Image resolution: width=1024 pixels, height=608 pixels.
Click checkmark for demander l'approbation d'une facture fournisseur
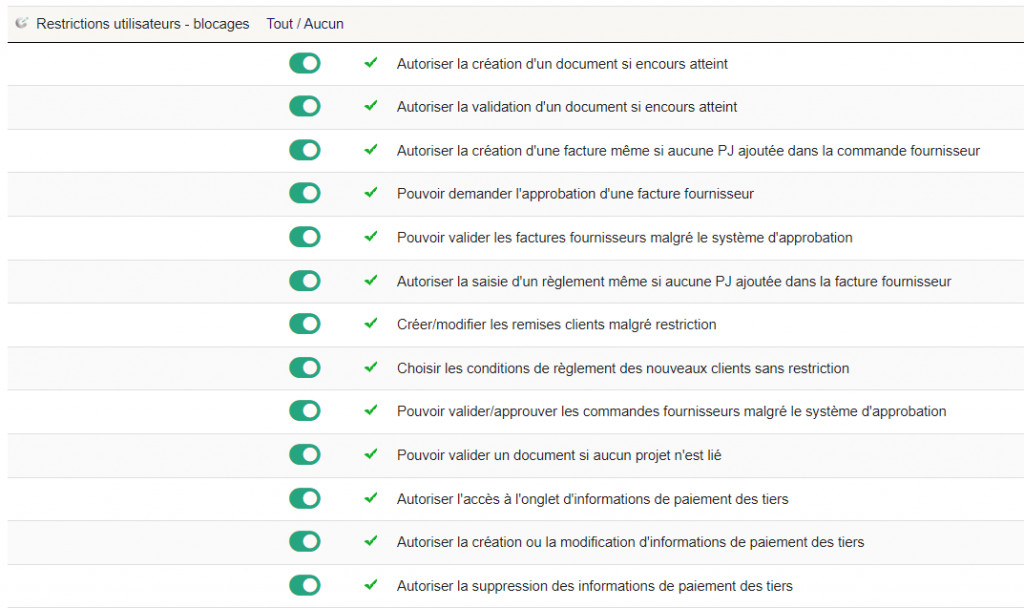tap(371, 193)
